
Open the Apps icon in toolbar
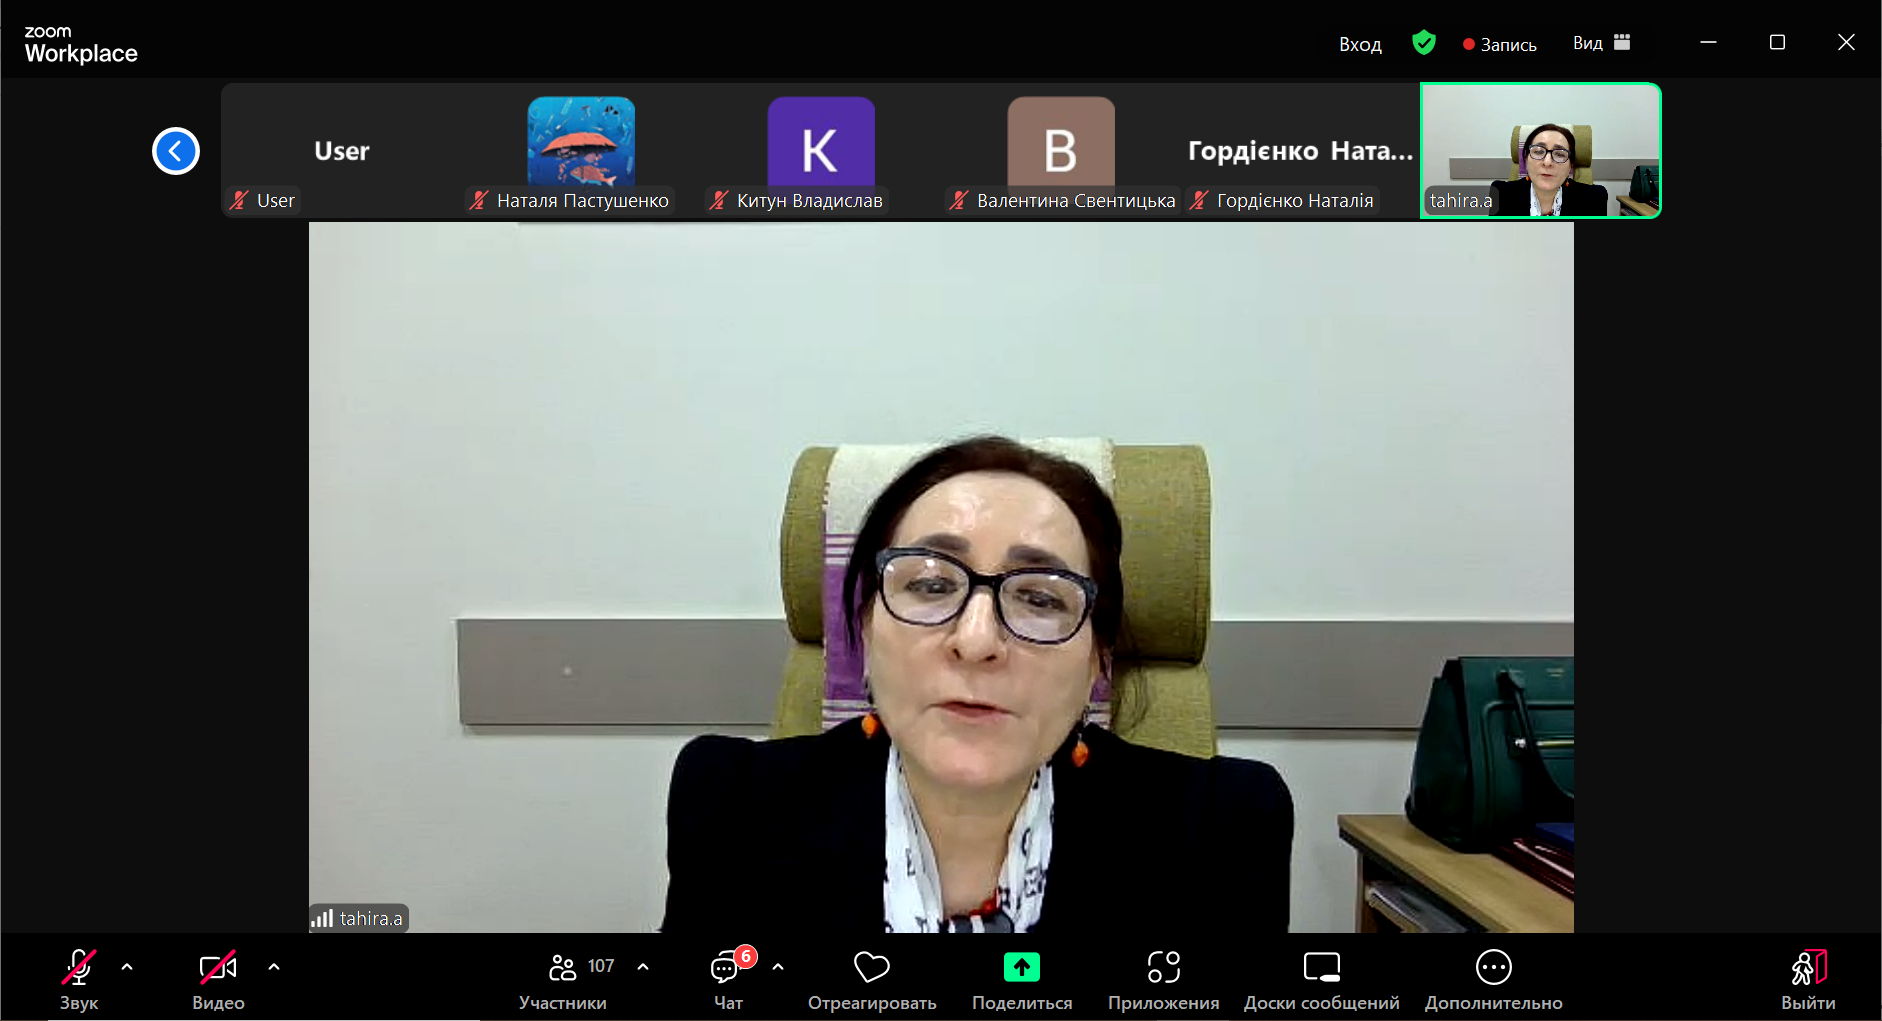[1163, 967]
